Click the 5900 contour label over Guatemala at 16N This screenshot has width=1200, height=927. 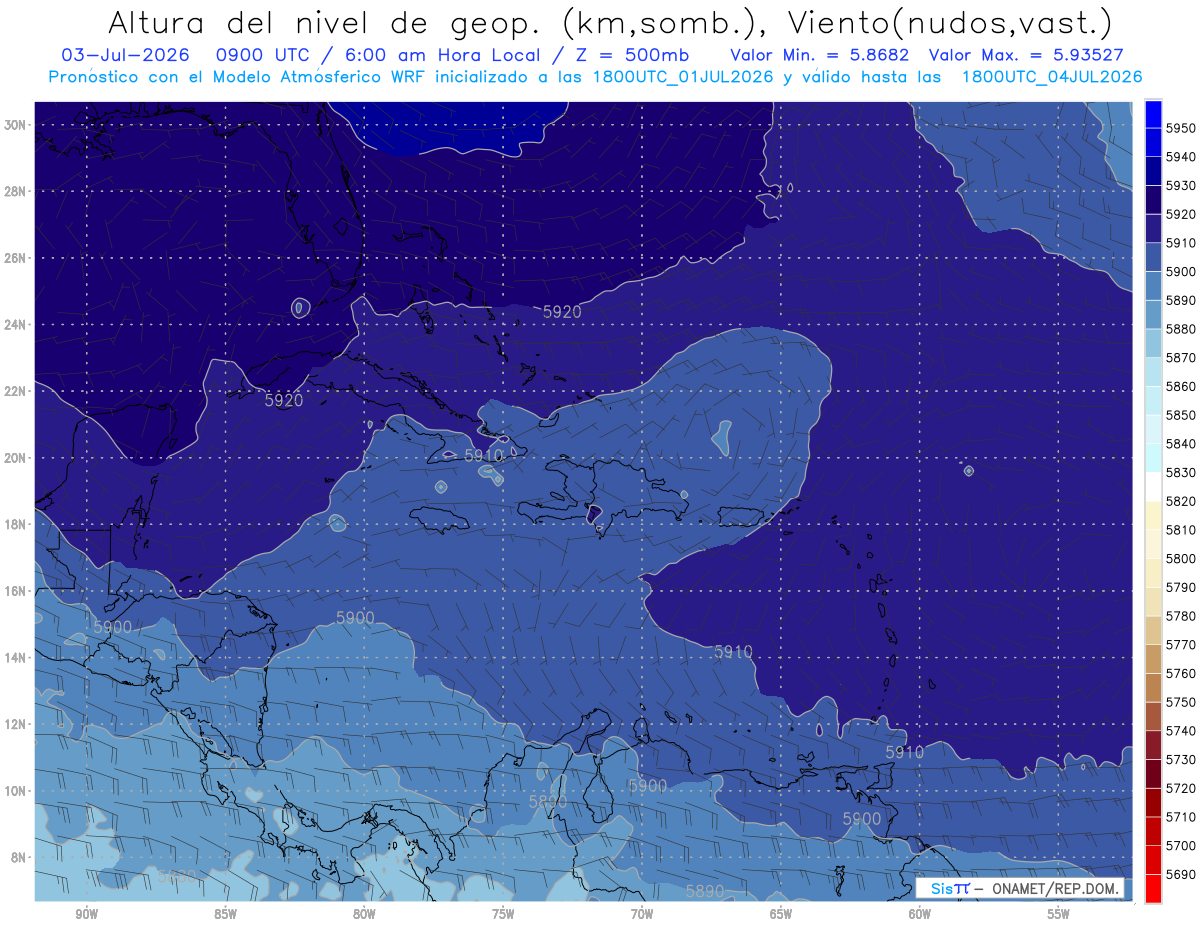[x=113, y=627]
